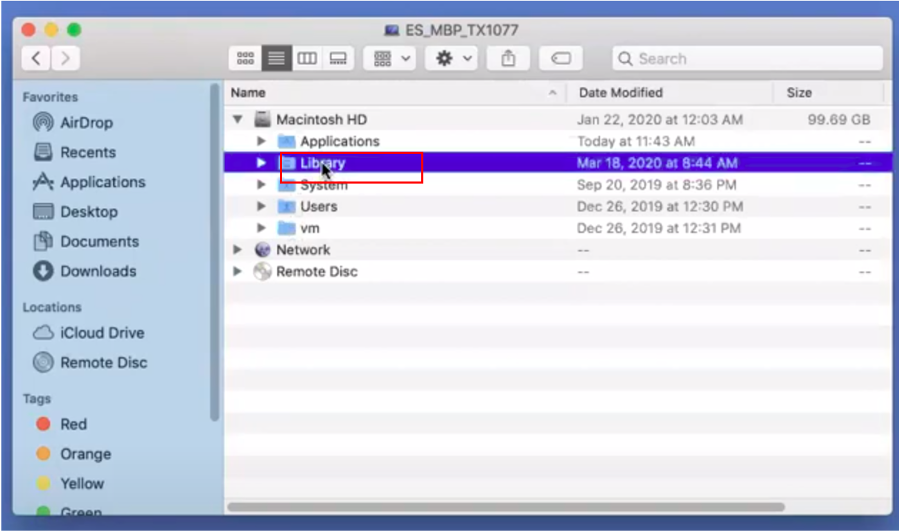Expand the Library folder triangle
Viewport: 899px width, 531px height.
point(261,163)
